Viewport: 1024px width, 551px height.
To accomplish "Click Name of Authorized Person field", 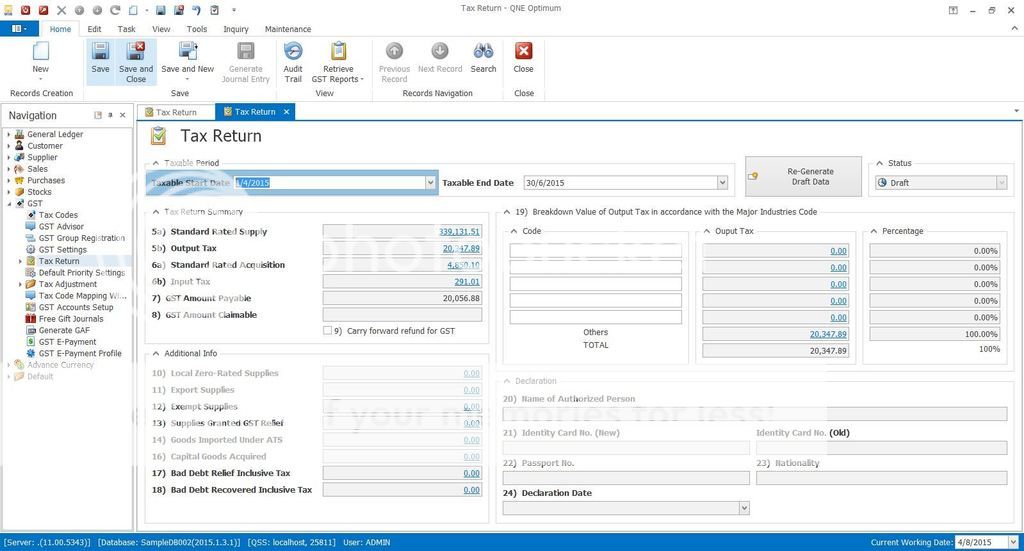I will point(754,414).
